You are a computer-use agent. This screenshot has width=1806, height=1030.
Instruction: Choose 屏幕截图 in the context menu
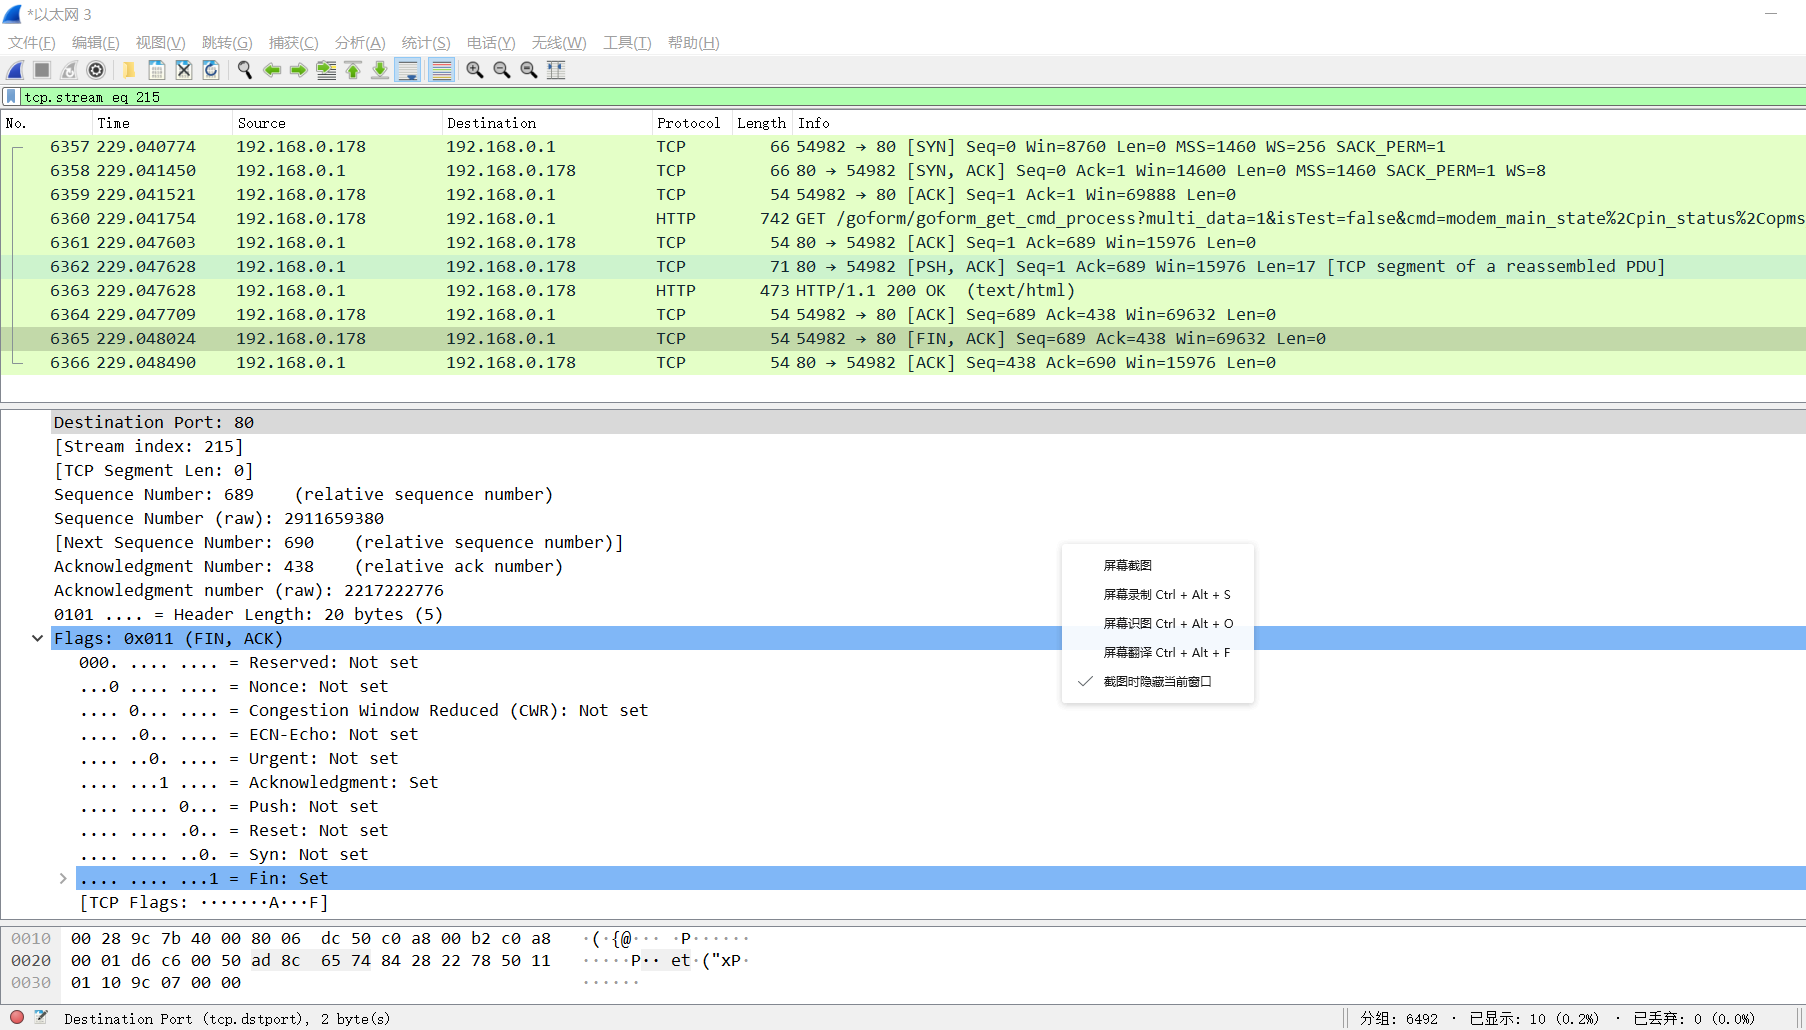point(1157,566)
